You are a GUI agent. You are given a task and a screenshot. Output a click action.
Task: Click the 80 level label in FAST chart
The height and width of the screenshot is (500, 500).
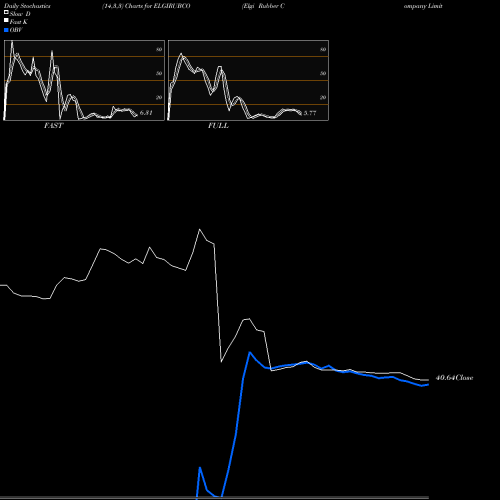159,49
